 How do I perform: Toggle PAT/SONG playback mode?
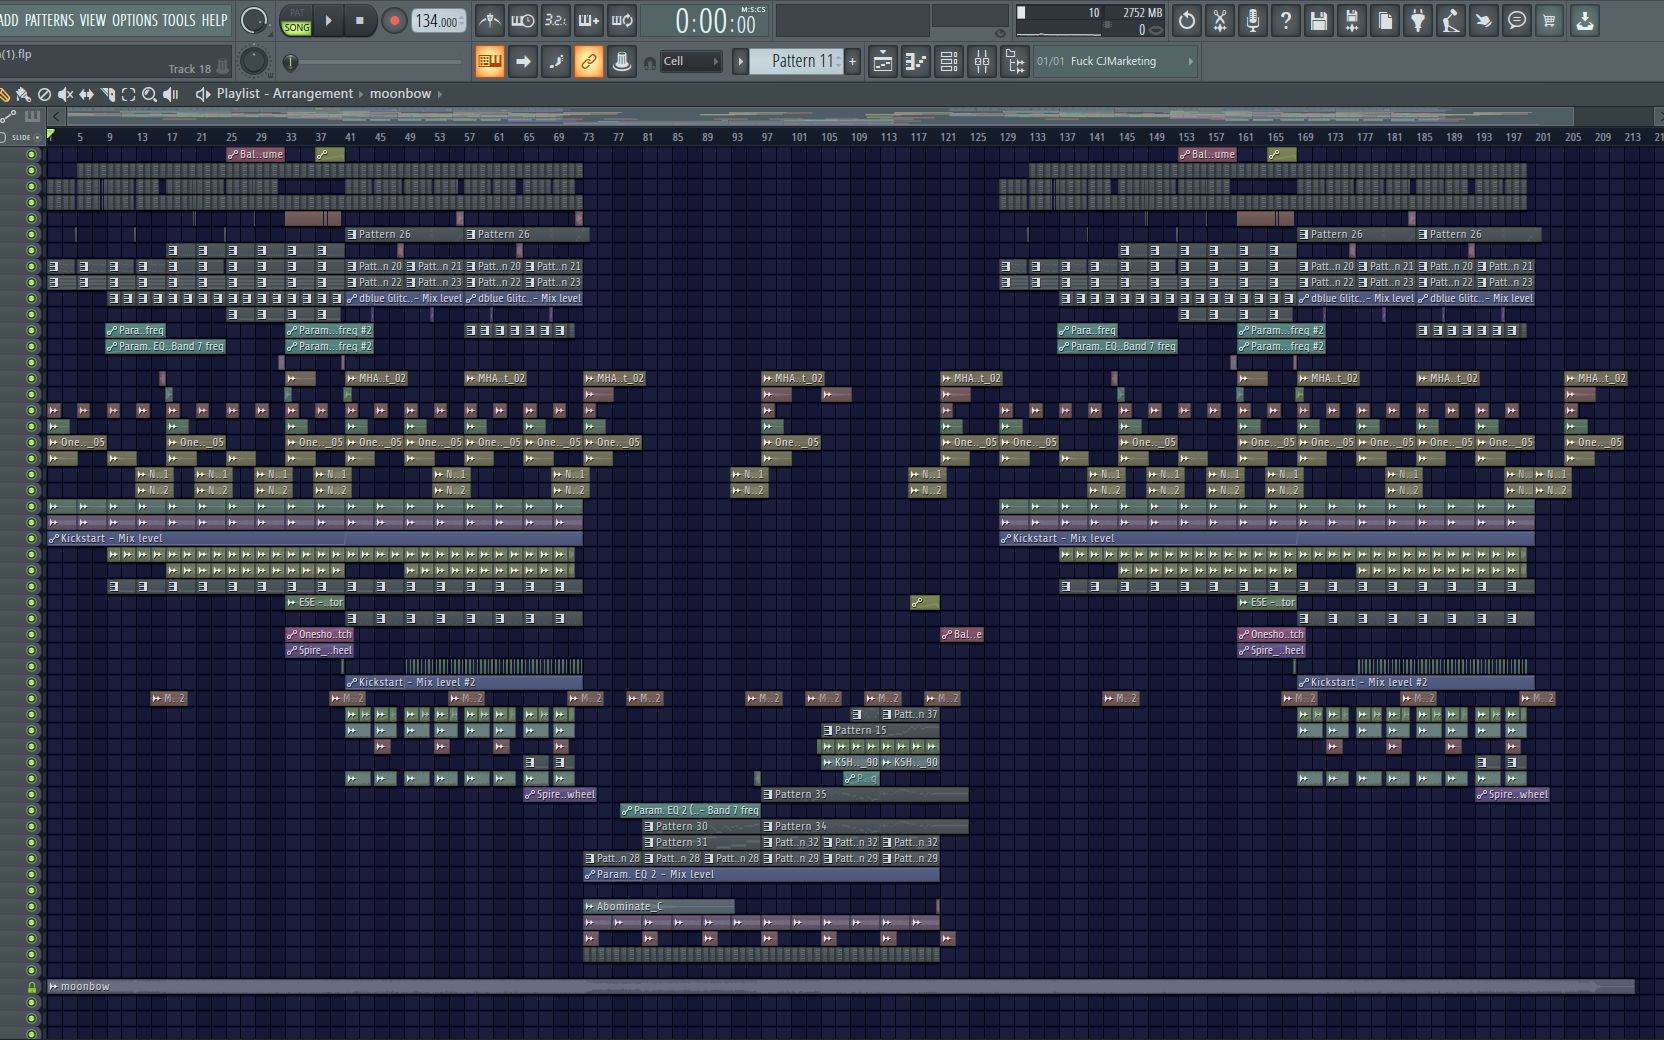(297, 20)
